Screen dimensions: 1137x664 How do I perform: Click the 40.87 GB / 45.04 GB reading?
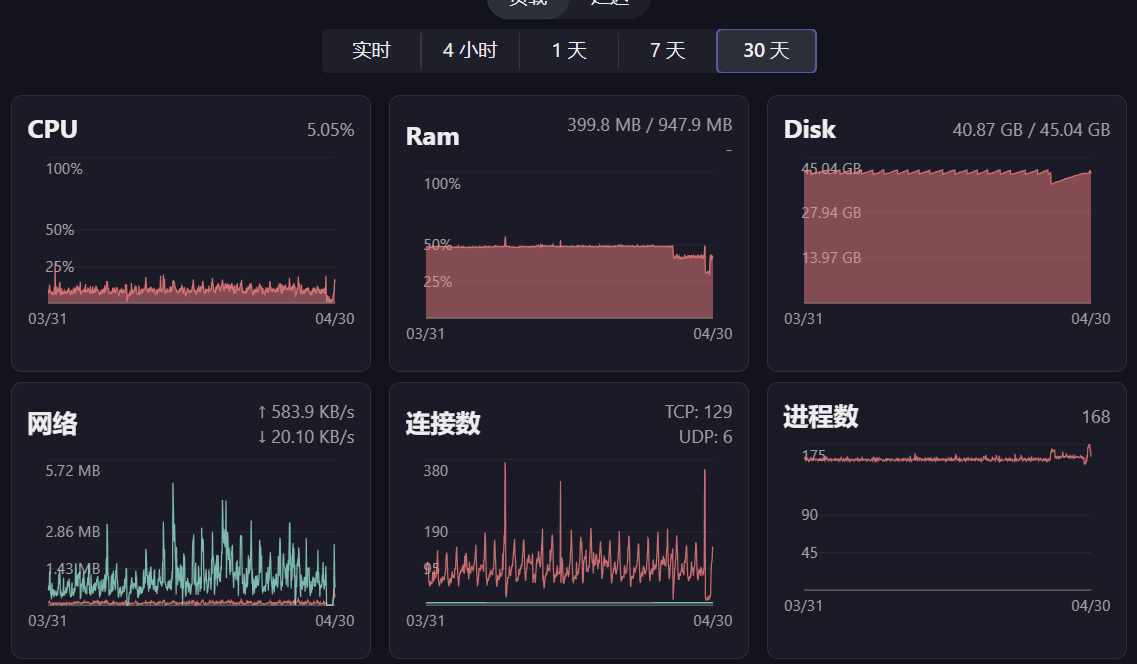pos(1031,130)
